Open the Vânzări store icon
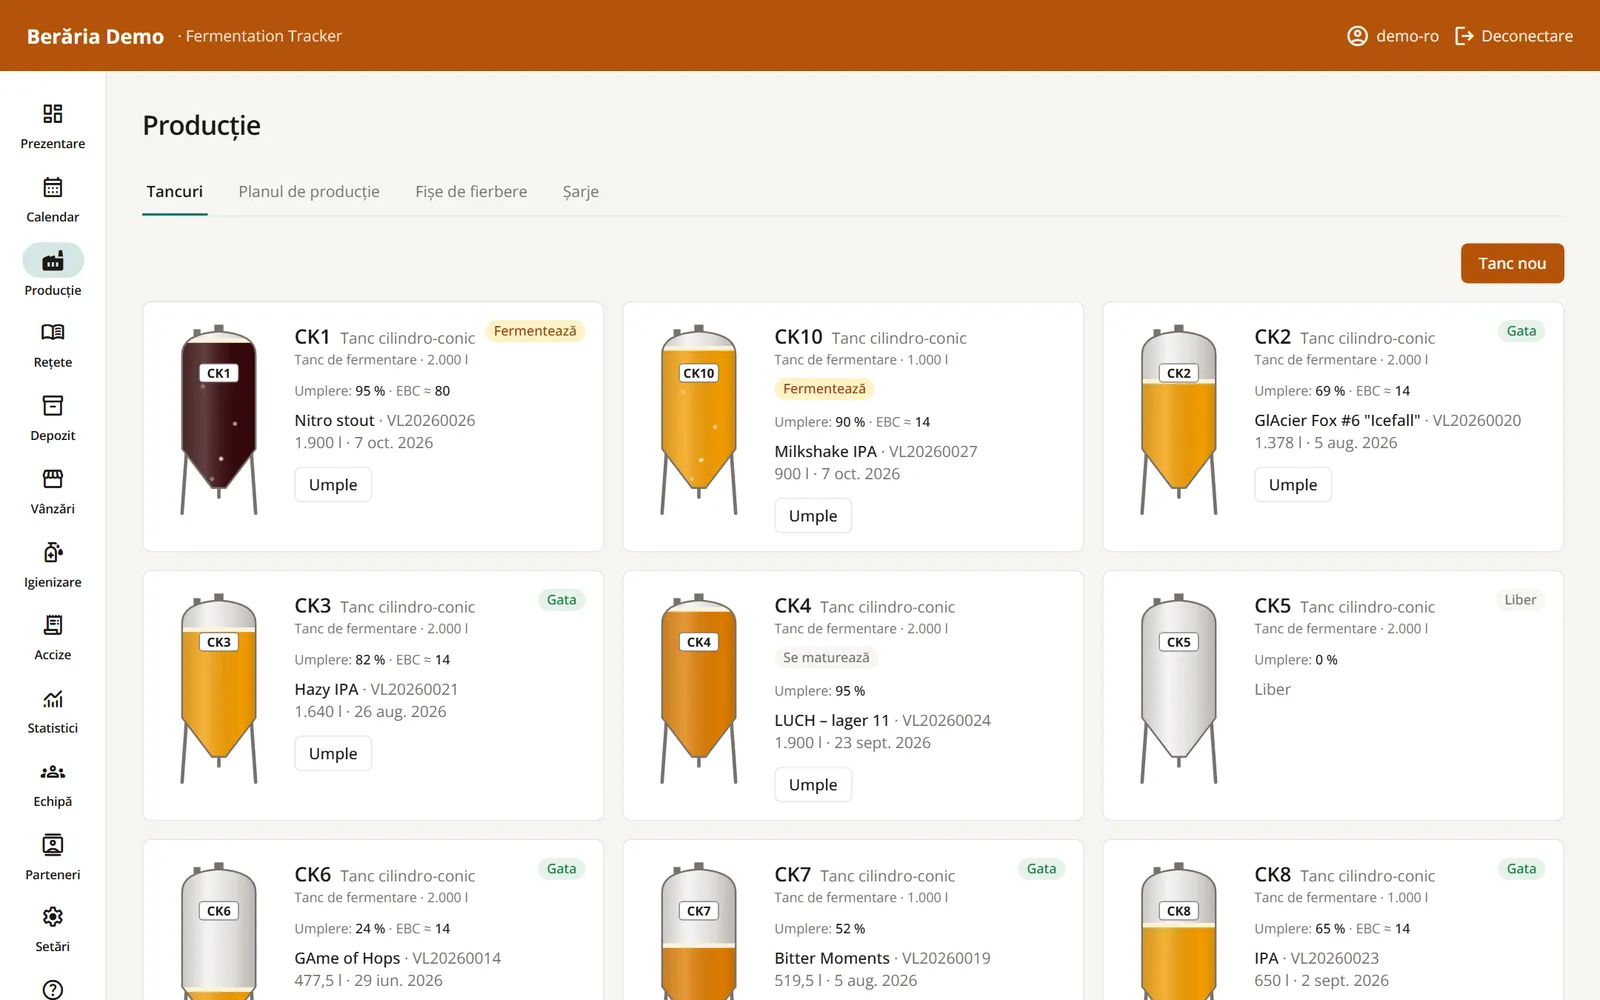Viewport: 1600px width, 1000px height. click(x=53, y=478)
